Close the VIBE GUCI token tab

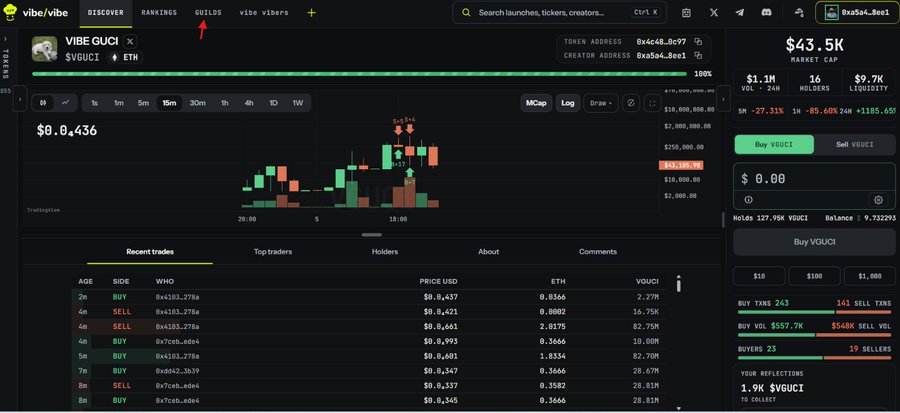(x=130, y=41)
